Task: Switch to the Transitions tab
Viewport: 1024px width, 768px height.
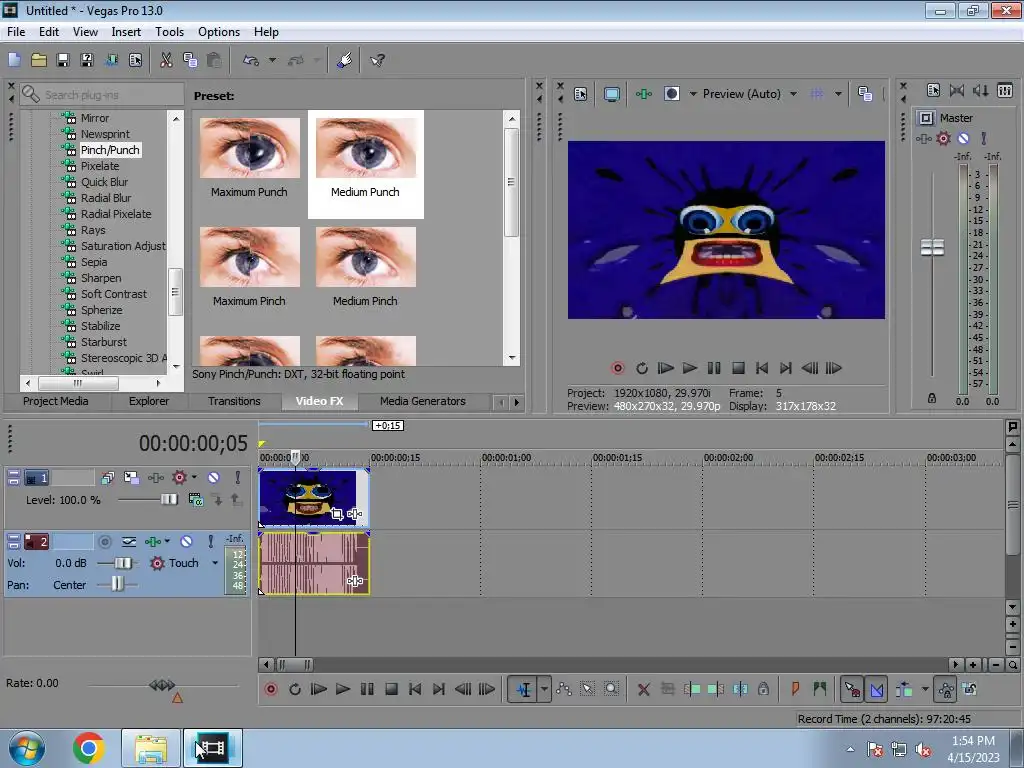Action: [x=234, y=401]
